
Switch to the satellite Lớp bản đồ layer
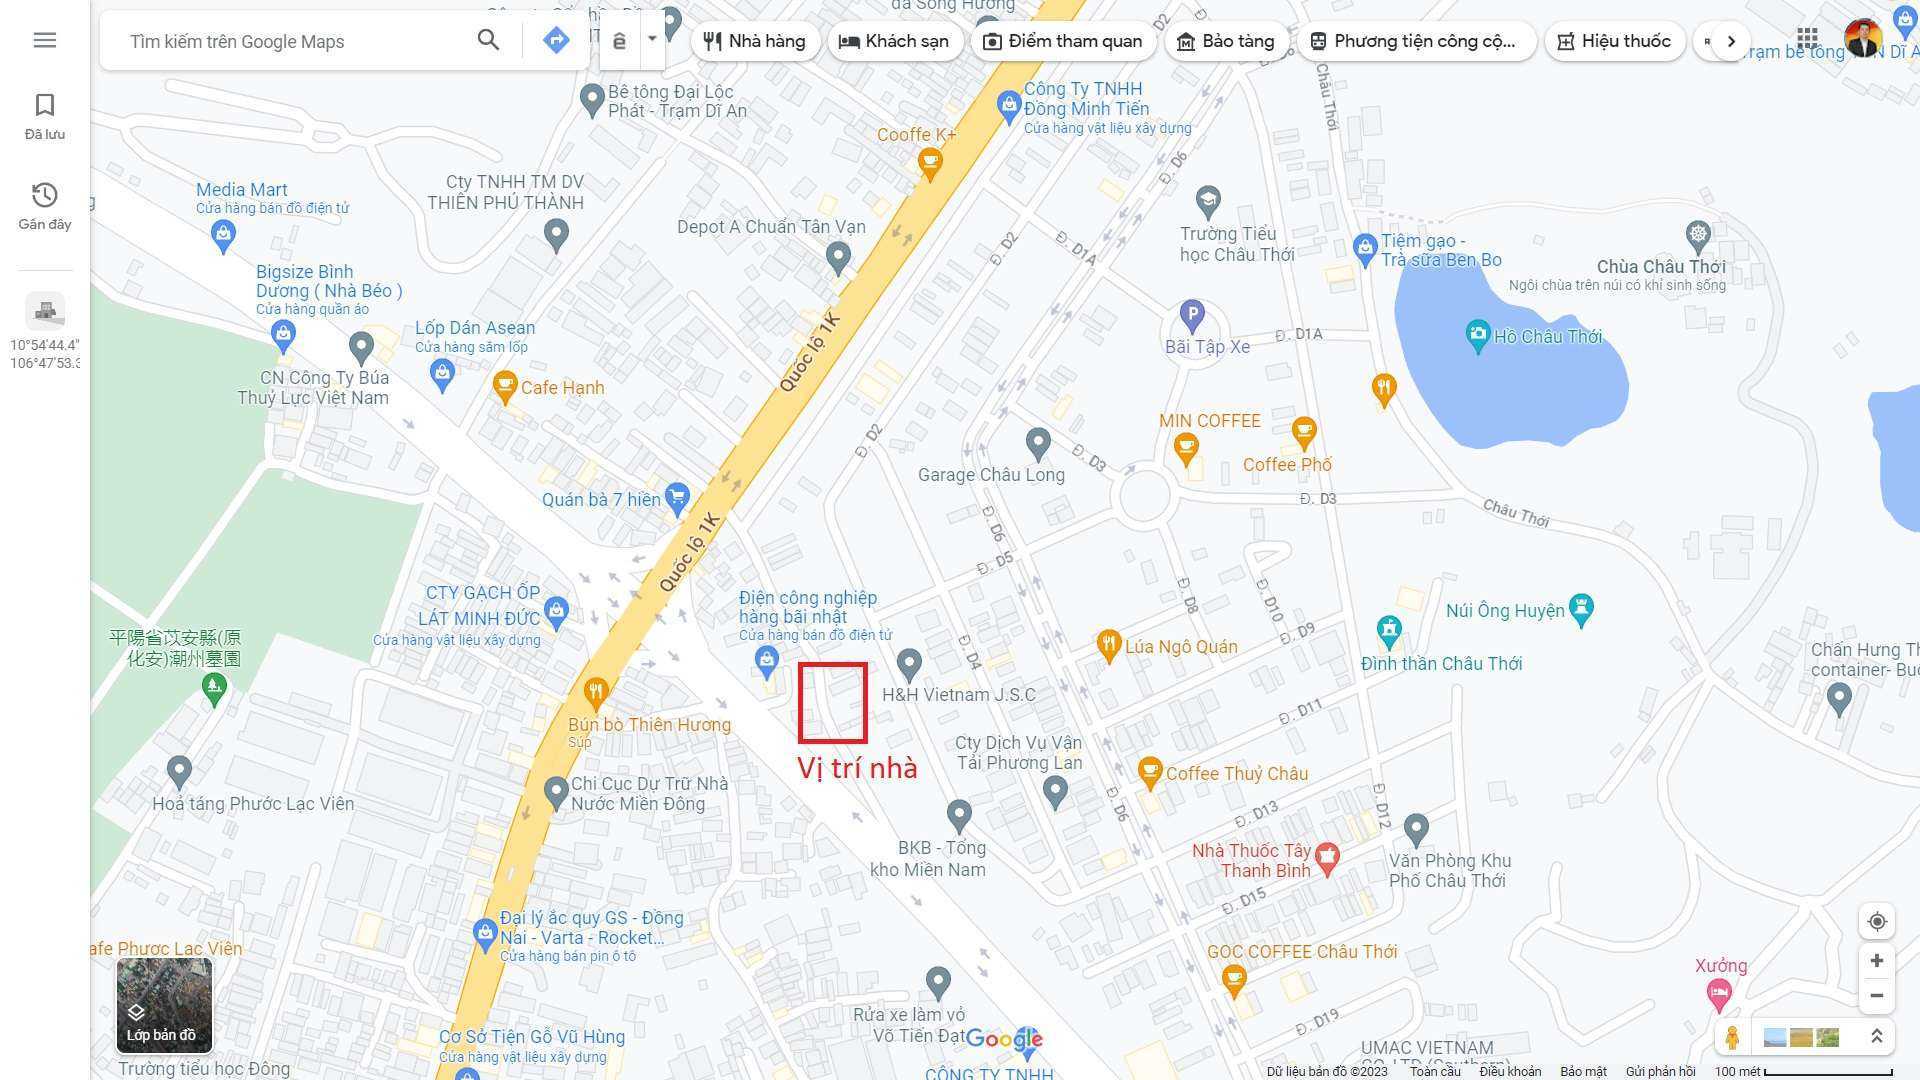tap(164, 1006)
